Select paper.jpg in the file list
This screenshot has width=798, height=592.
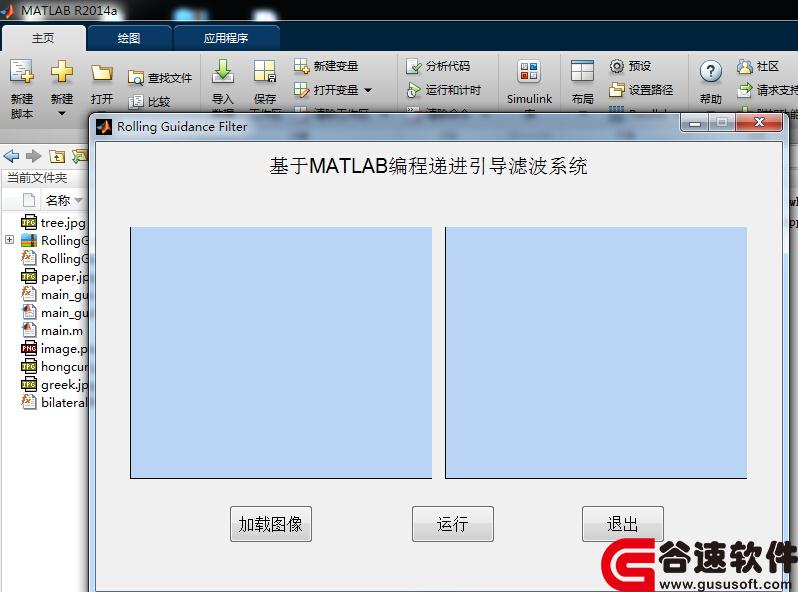[x=54, y=277]
